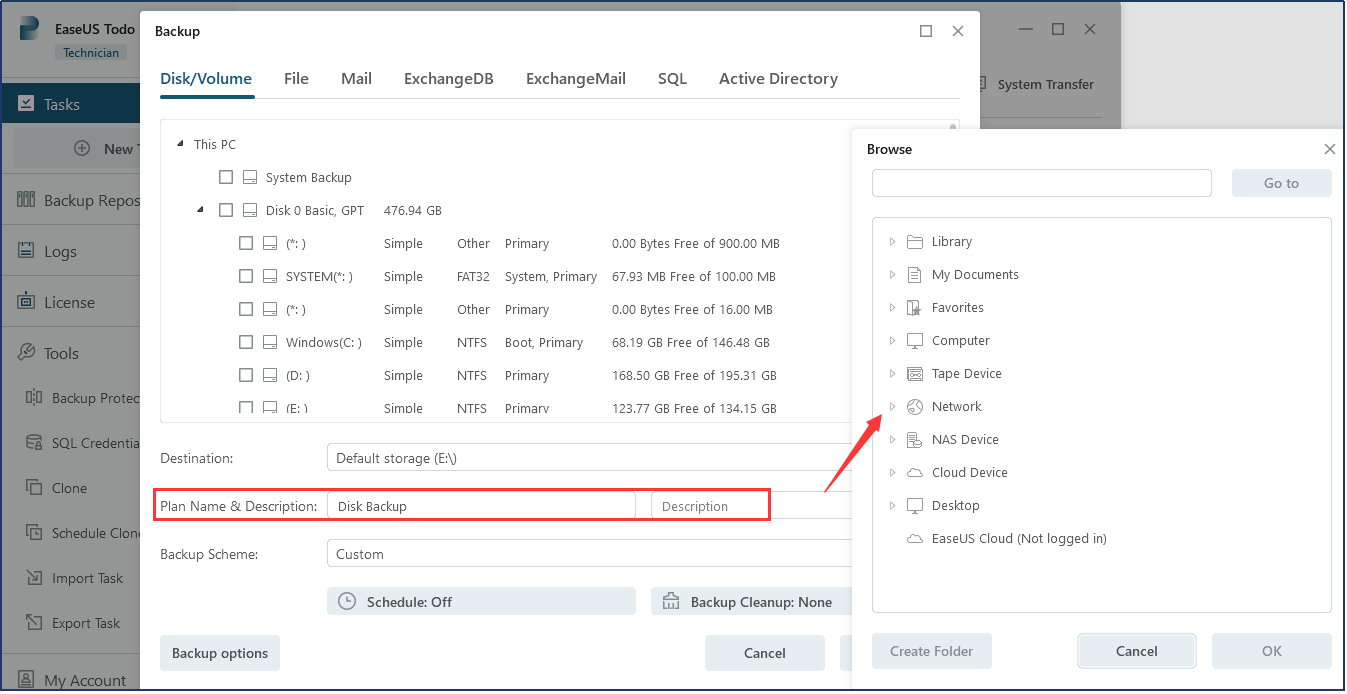Click Create Folder in Browse dialog
1347x694 pixels.
931,650
